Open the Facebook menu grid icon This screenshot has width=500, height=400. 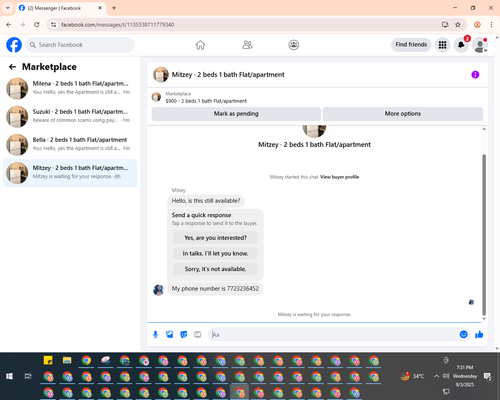click(x=442, y=45)
